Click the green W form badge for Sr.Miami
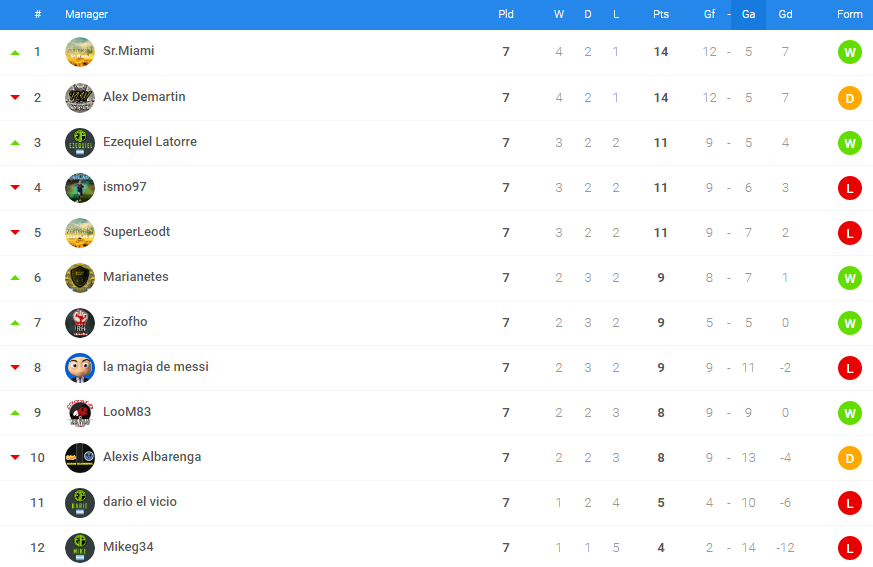 850,52
